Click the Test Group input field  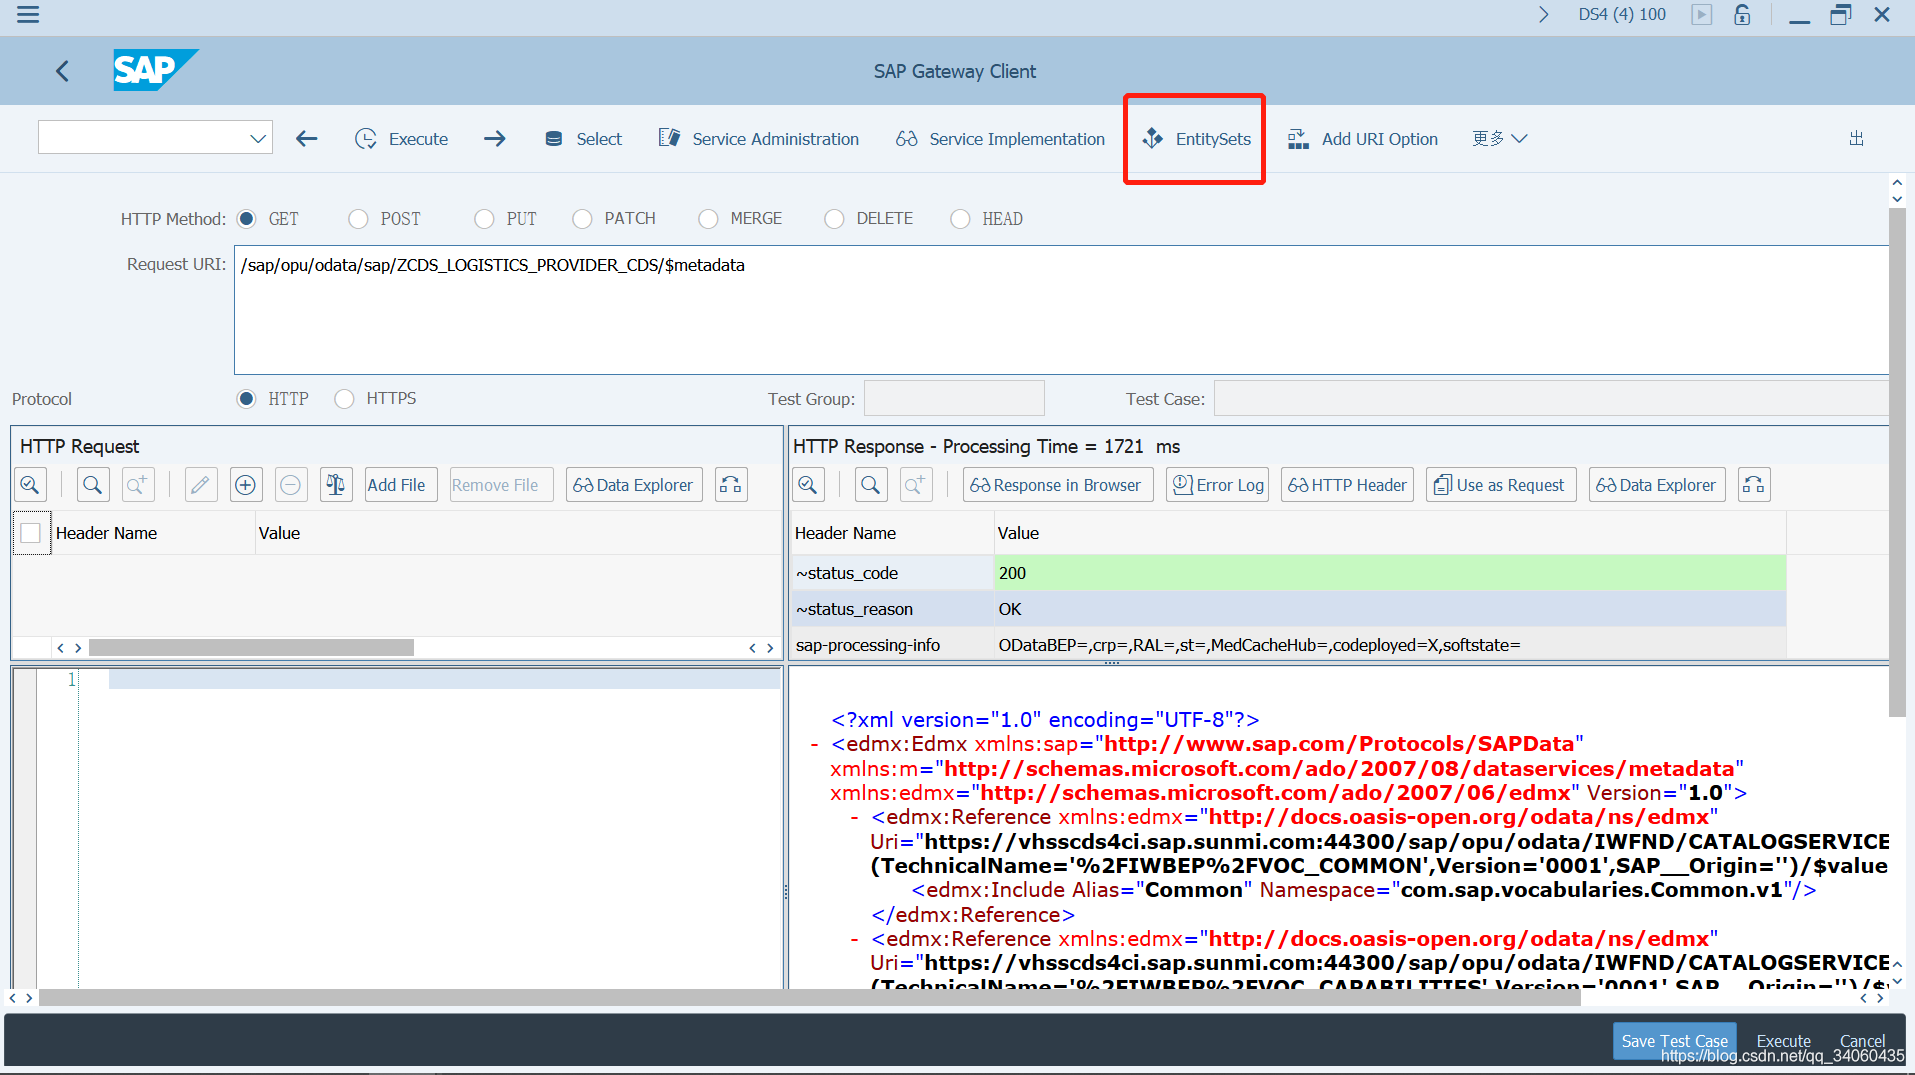(954, 398)
